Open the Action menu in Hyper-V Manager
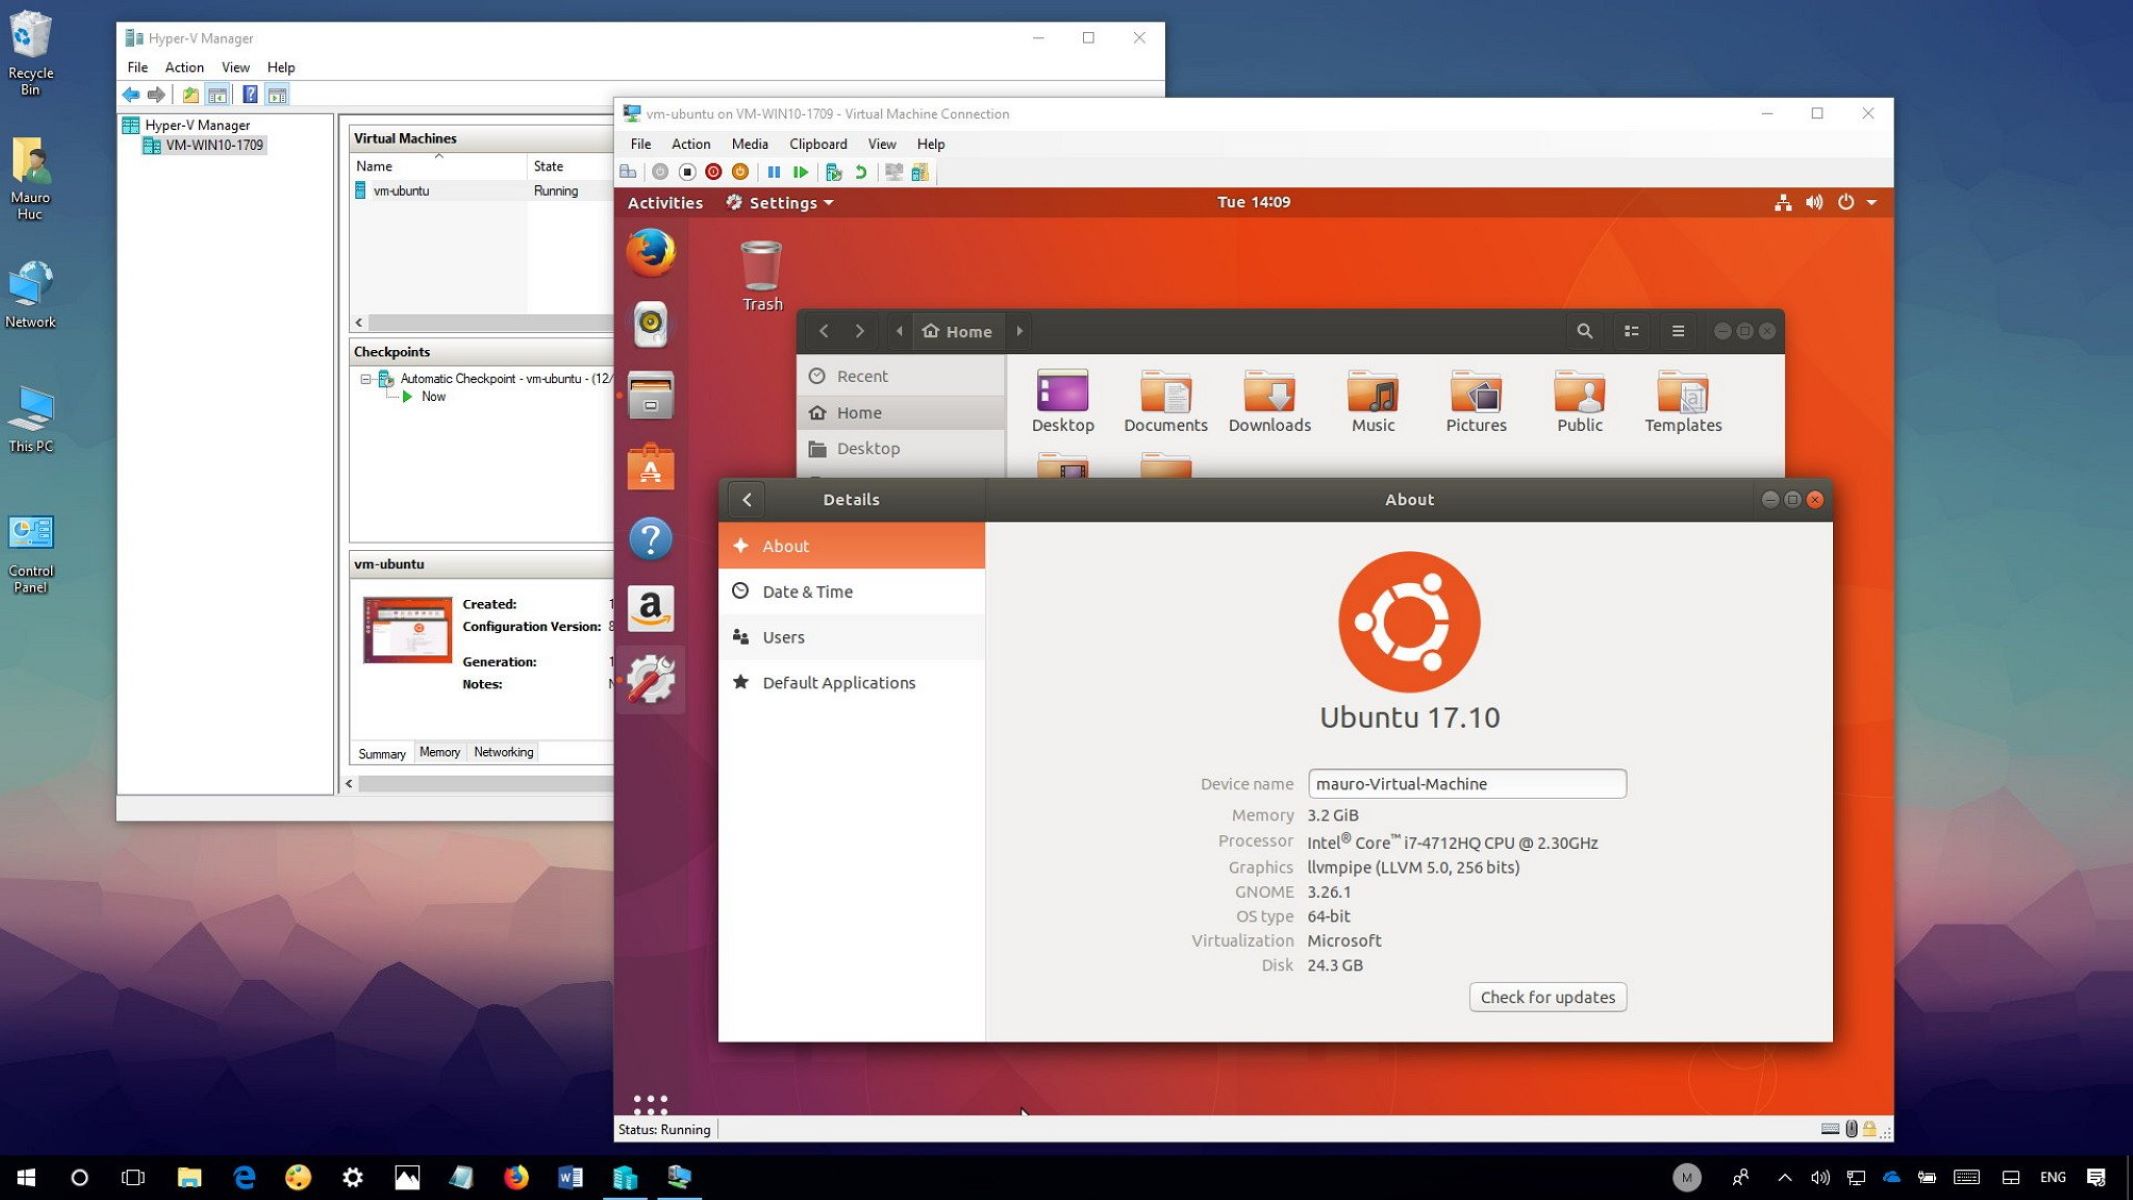This screenshot has width=2133, height=1200. (182, 66)
